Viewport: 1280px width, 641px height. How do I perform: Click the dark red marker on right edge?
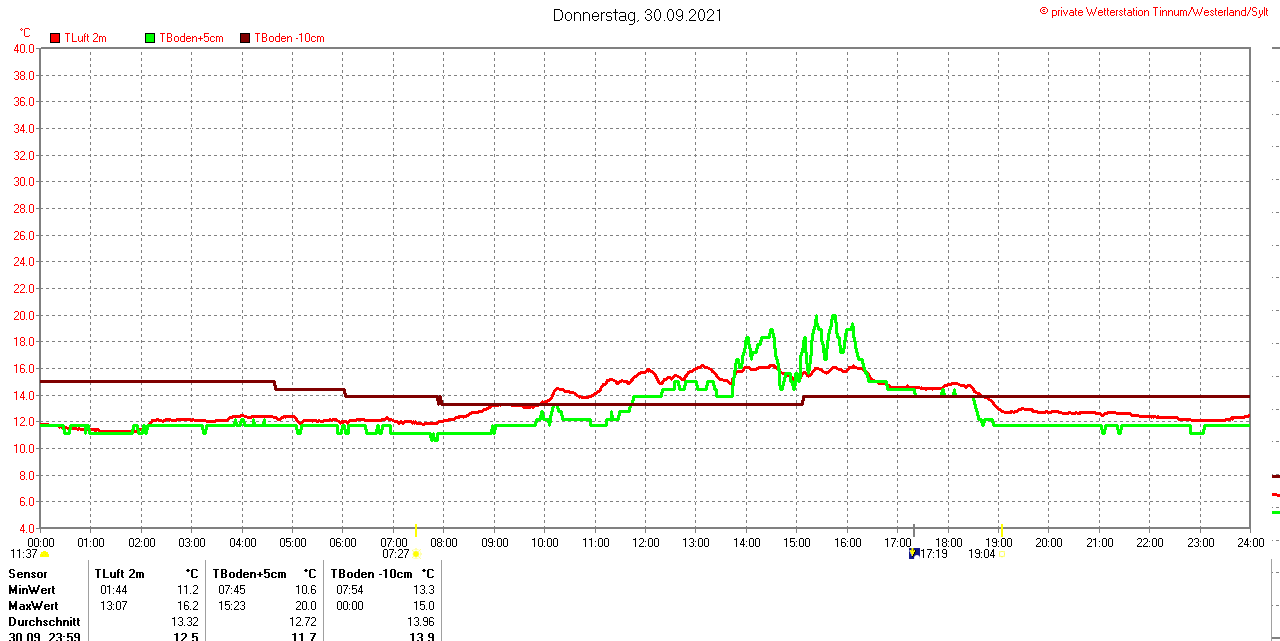(x=1275, y=476)
